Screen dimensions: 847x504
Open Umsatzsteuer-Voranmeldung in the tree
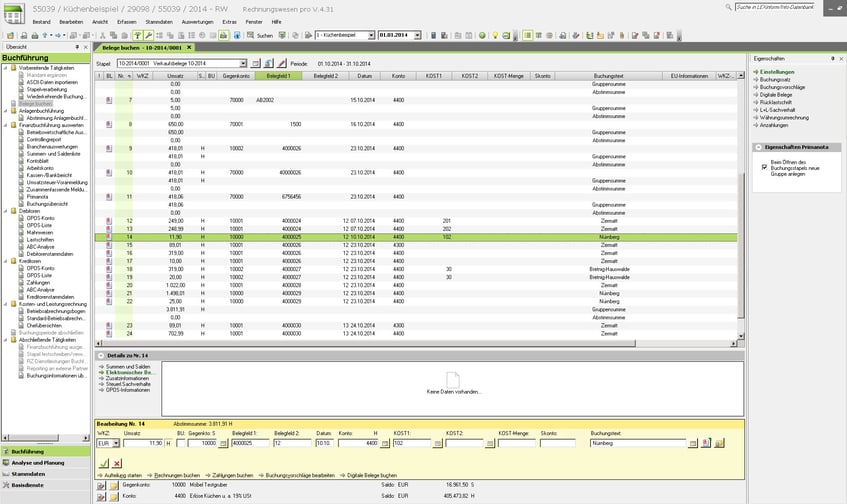[x=57, y=183]
